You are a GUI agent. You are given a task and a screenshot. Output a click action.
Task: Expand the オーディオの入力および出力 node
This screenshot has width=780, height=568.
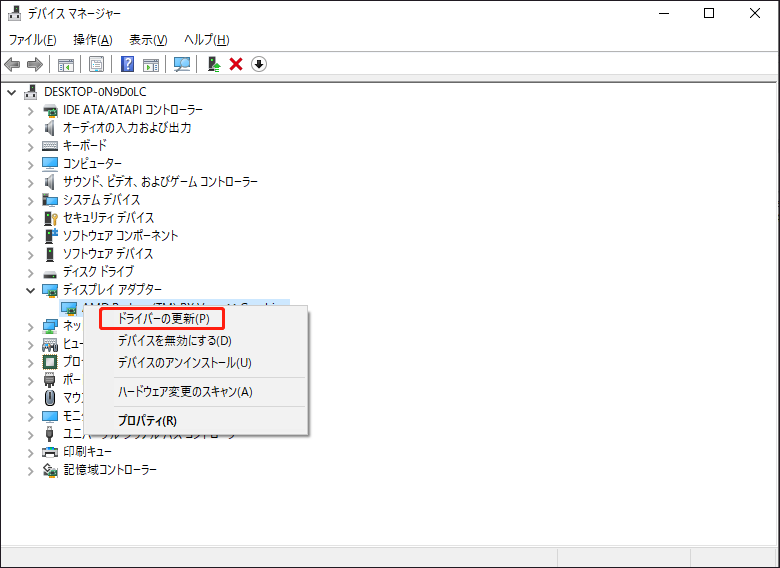point(31,129)
